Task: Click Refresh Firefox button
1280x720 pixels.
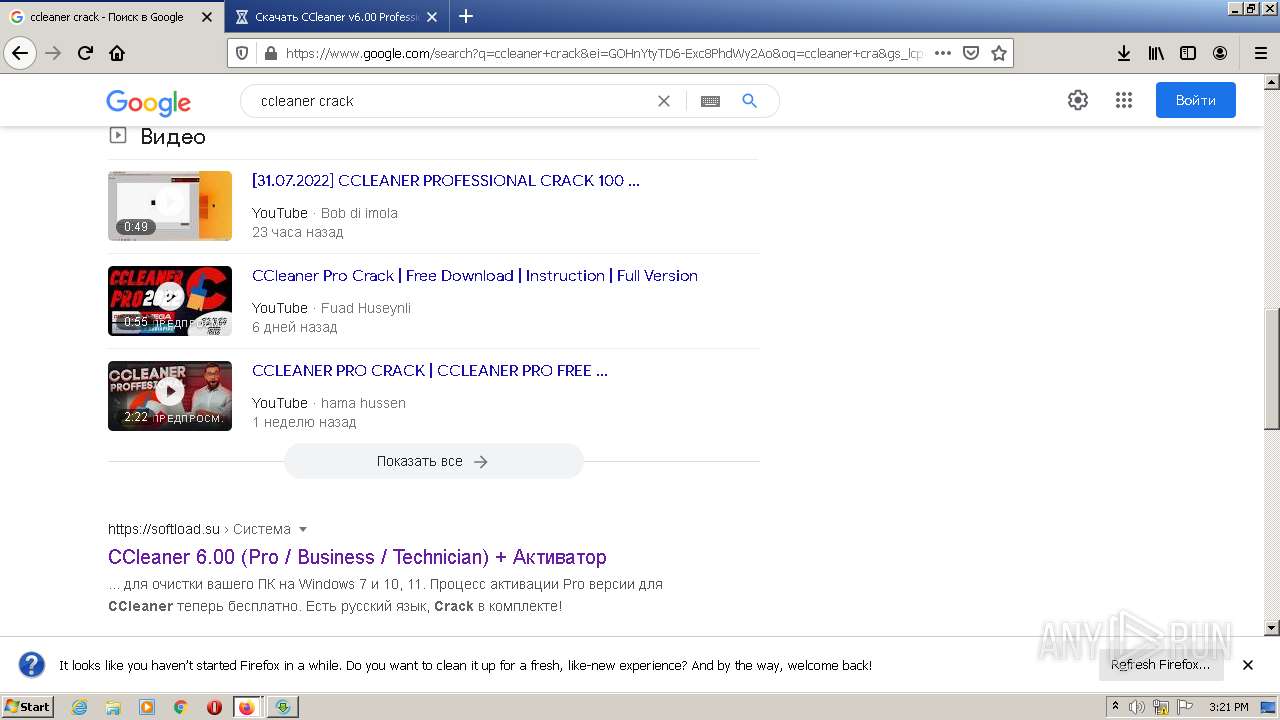Action: (1160, 665)
